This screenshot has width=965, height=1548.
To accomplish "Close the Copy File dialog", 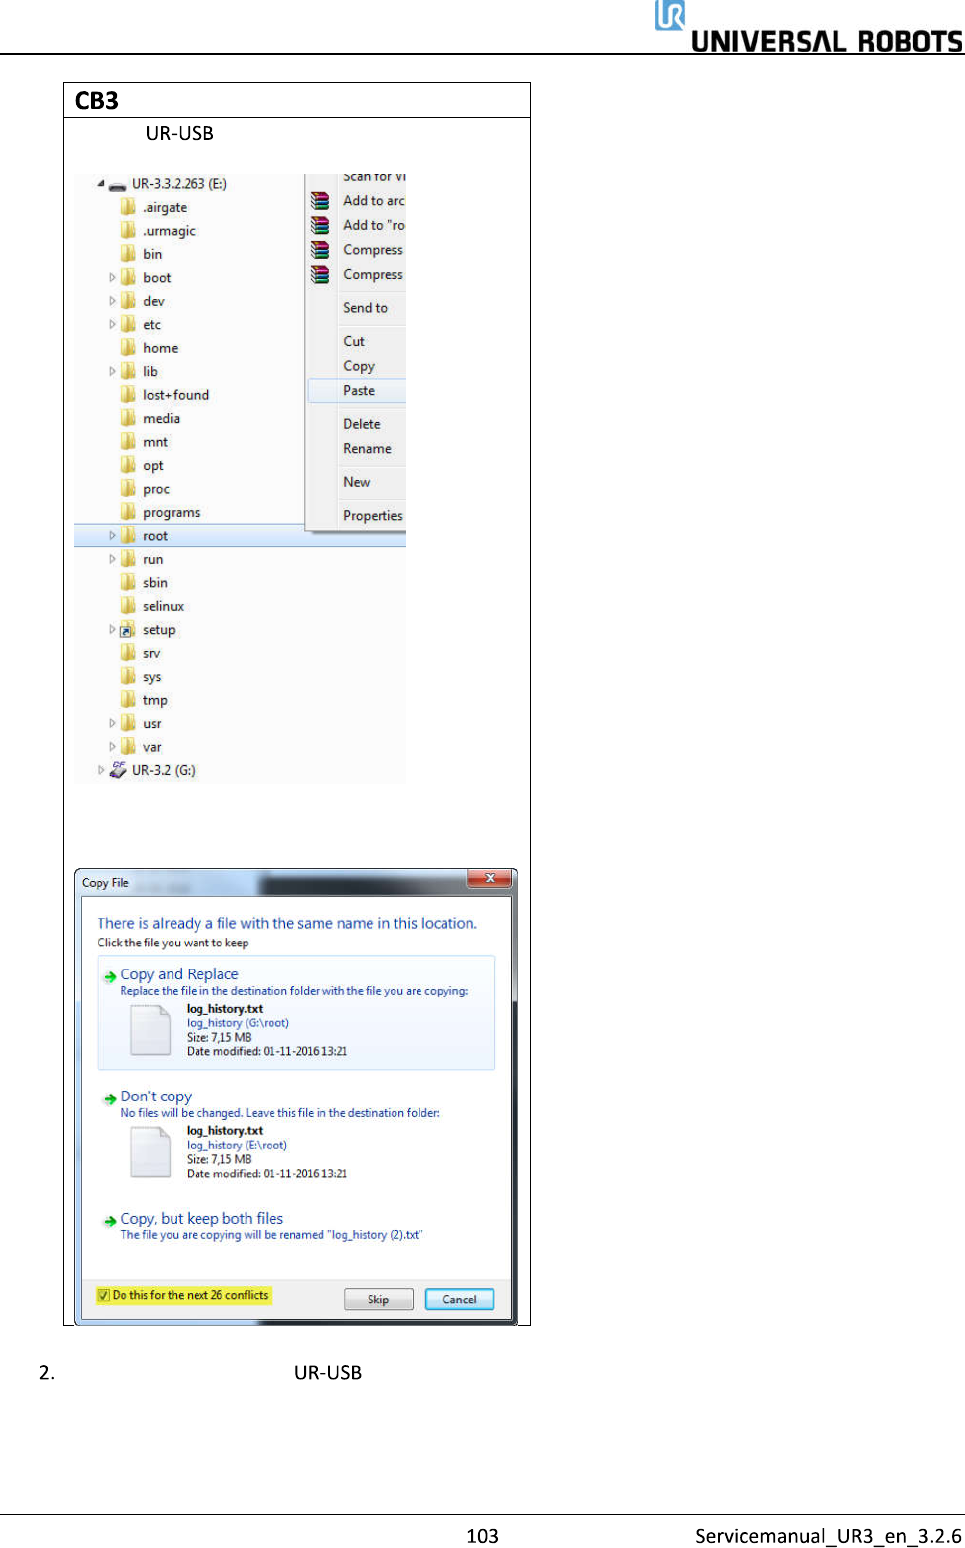I will point(490,878).
